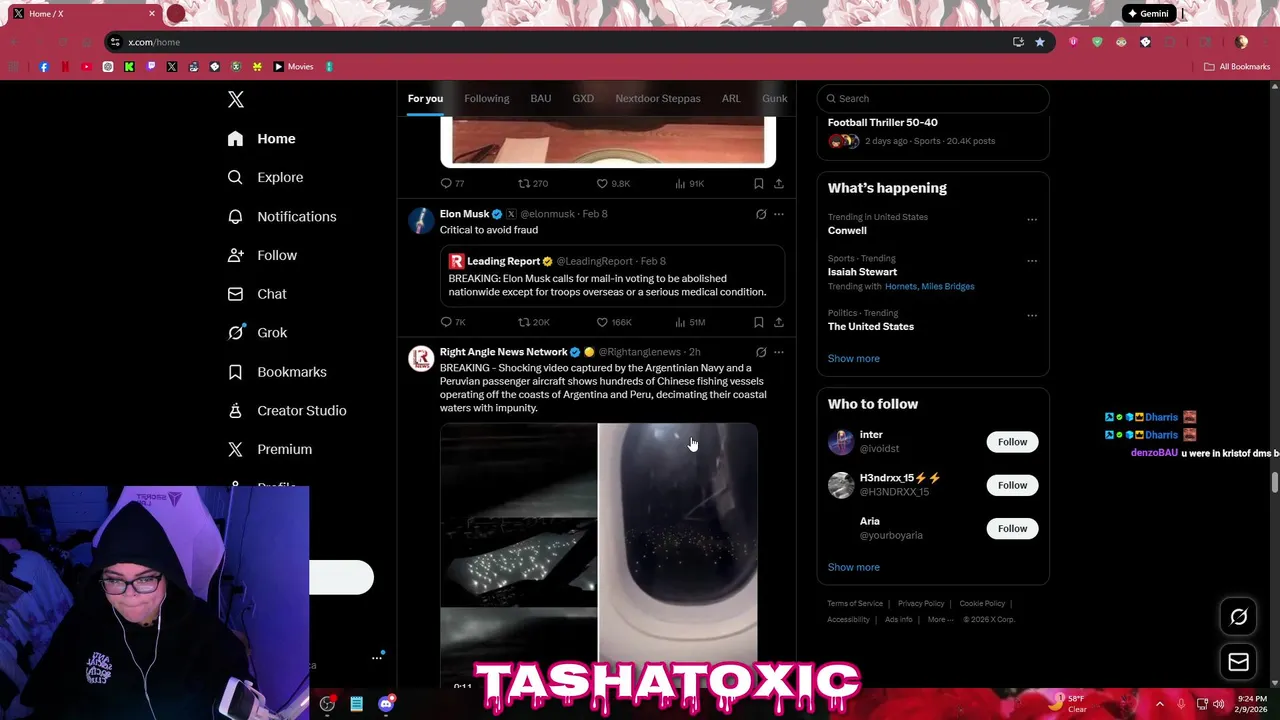Open the Movies bookmark
This screenshot has height=720, width=1280.
[x=294, y=67]
